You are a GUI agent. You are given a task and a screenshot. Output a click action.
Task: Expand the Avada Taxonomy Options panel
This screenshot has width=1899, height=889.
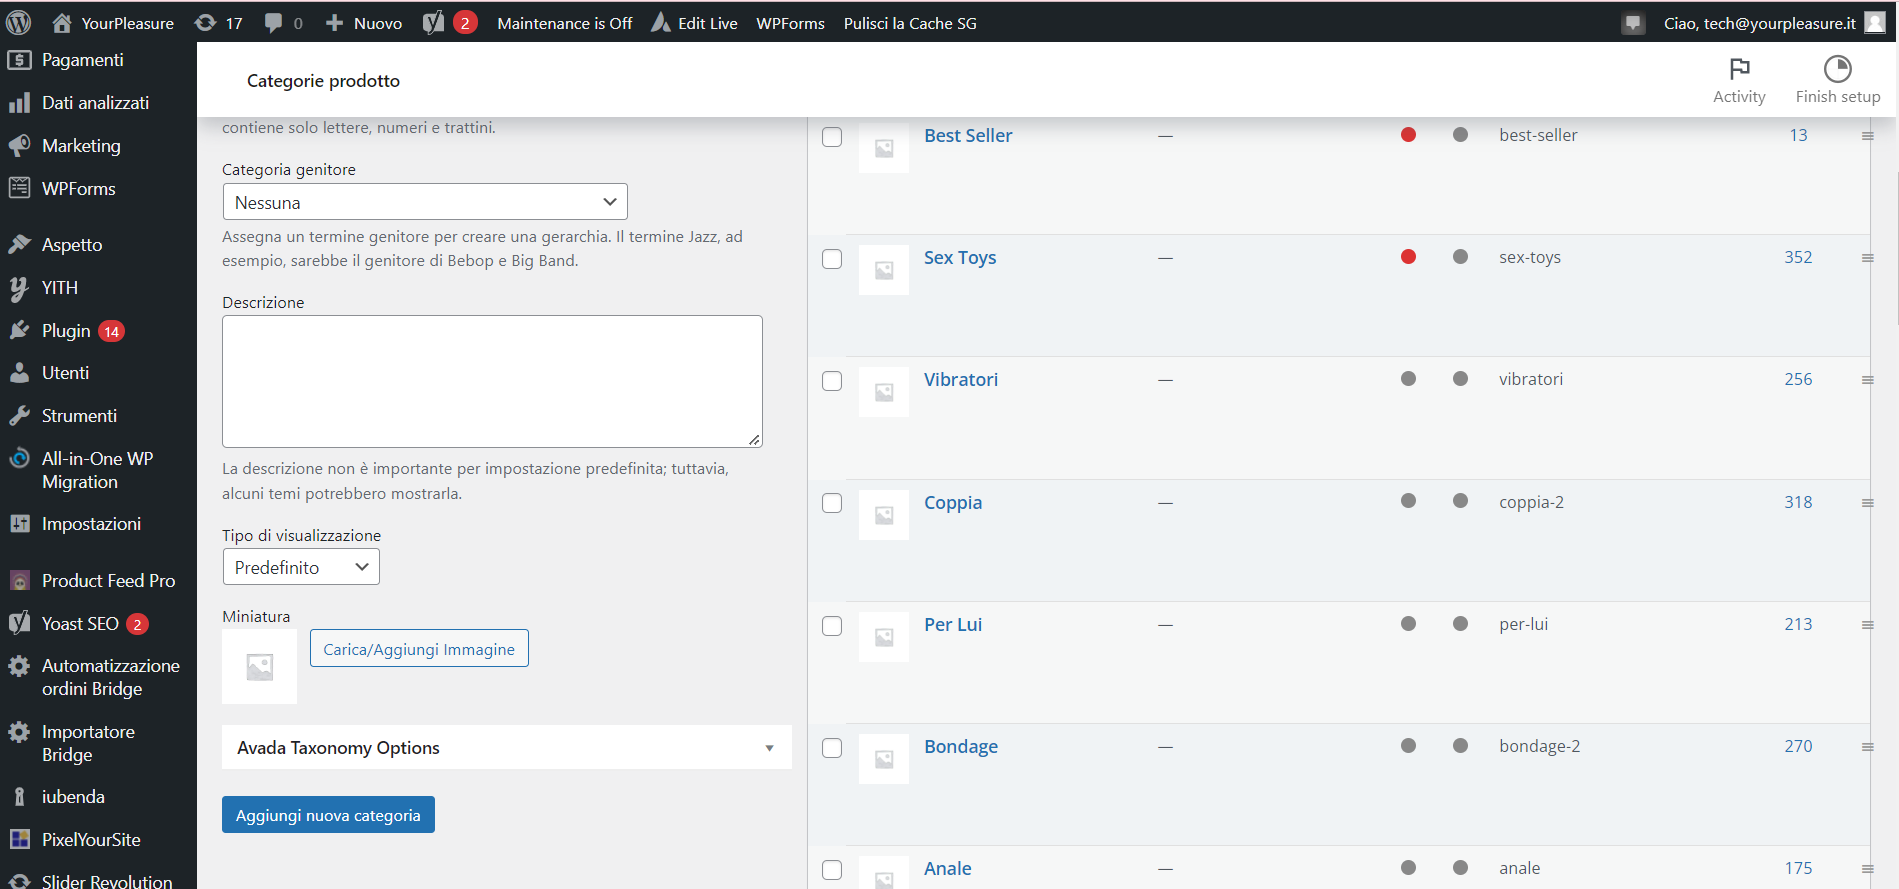tap(507, 748)
